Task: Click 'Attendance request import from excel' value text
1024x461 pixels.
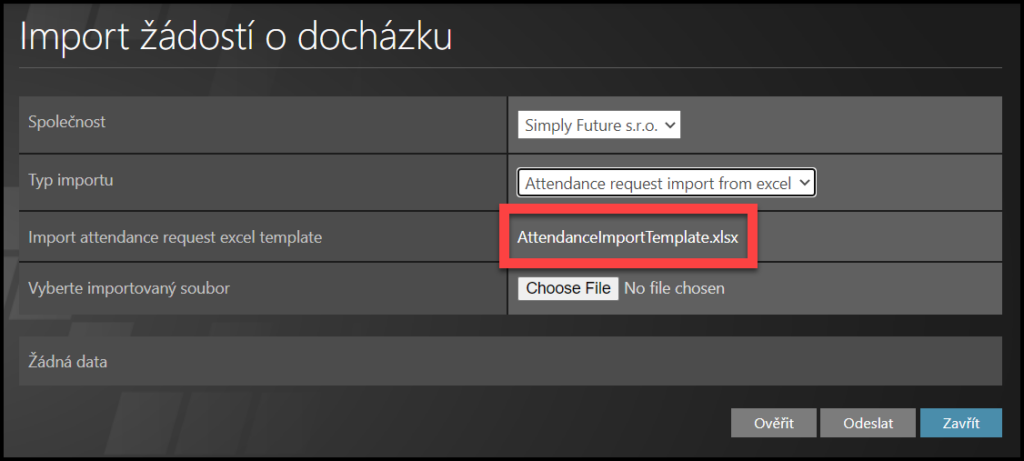Action: pos(657,183)
